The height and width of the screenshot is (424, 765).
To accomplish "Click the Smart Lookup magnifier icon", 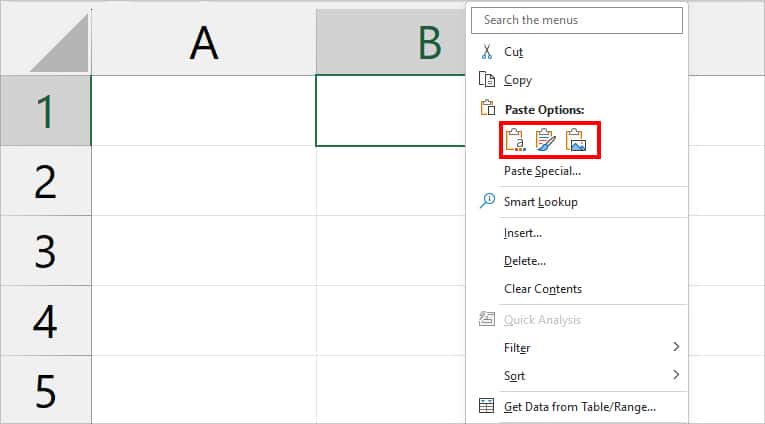I will coord(487,201).
